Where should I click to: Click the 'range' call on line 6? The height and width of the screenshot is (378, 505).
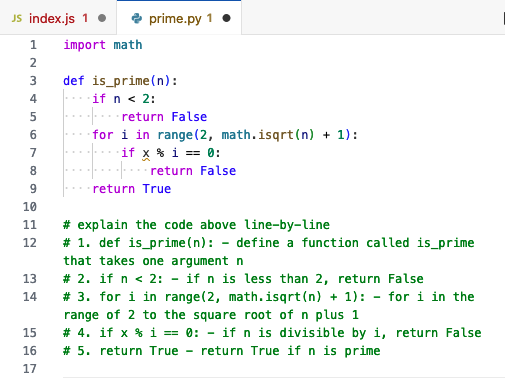(x=175, y=135)
